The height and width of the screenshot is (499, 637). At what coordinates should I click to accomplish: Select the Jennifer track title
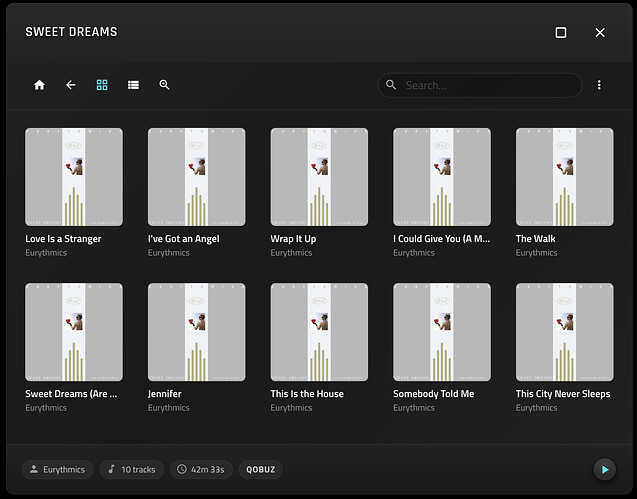(165, 394)
